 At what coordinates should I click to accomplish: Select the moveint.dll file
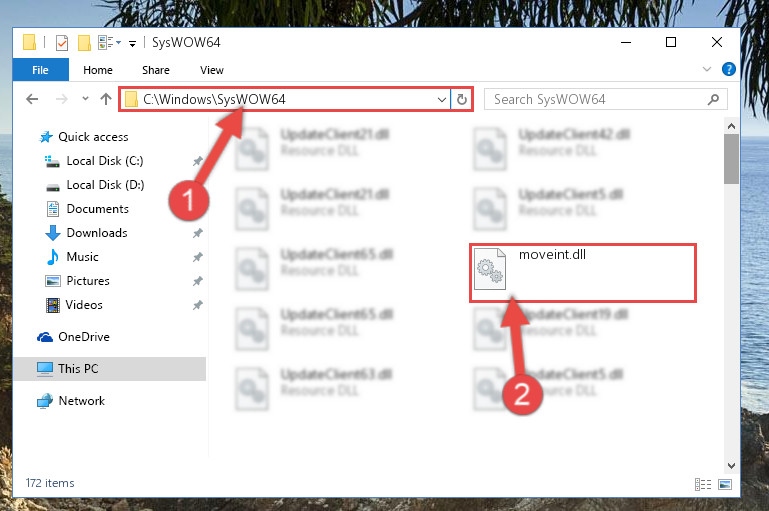pyautogui.click(x=583, y=272)
